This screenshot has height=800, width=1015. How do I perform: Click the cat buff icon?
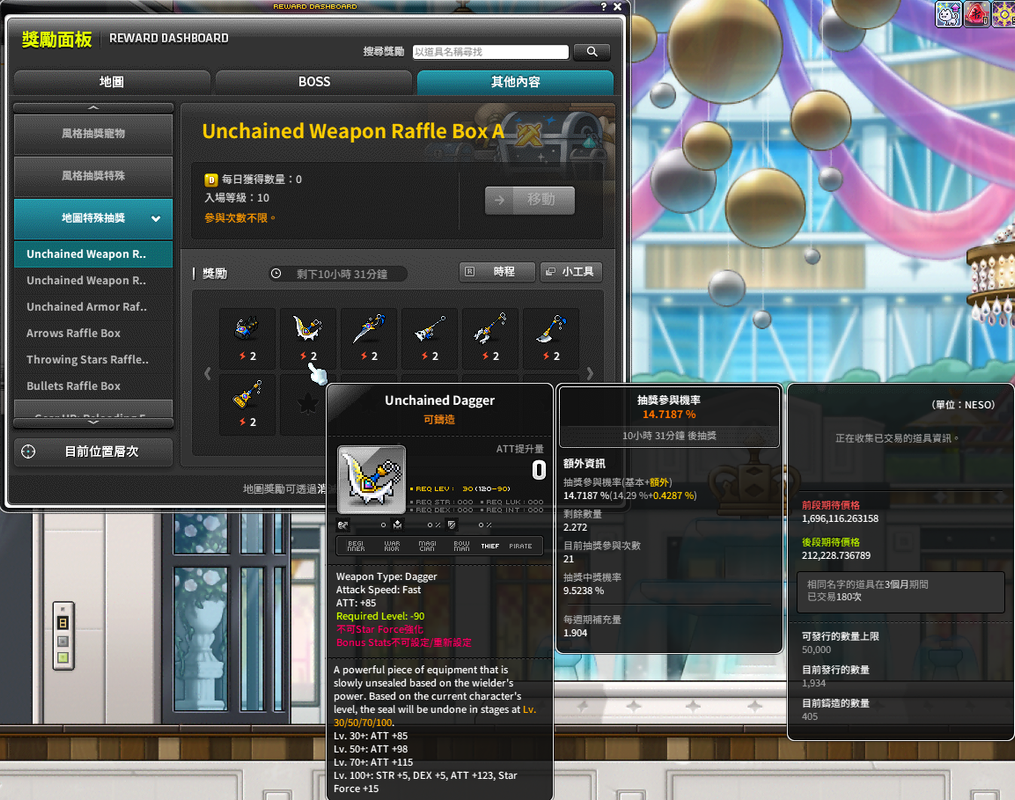(948, 14)
